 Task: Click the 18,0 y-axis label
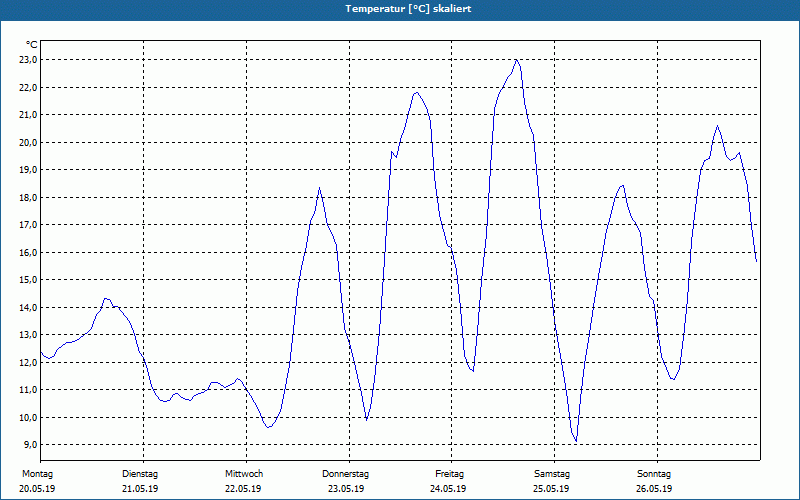(x=29, y=197)
